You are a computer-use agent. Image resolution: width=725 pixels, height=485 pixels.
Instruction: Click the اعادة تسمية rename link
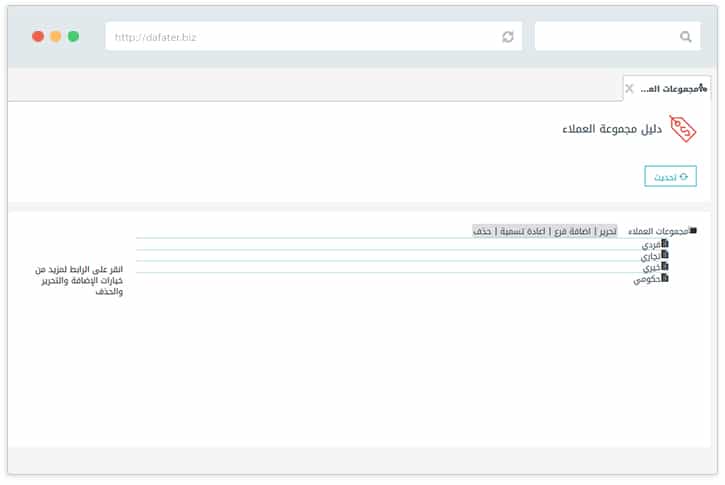(523, 231)
